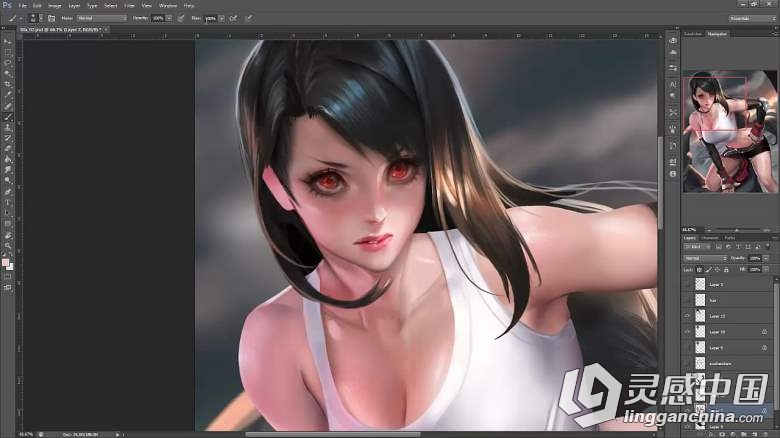Image resolution: width=780 pixels, height=438 pixels.
Task: Toggle Lock image pixels brush icon
Action: coord(708,270)
